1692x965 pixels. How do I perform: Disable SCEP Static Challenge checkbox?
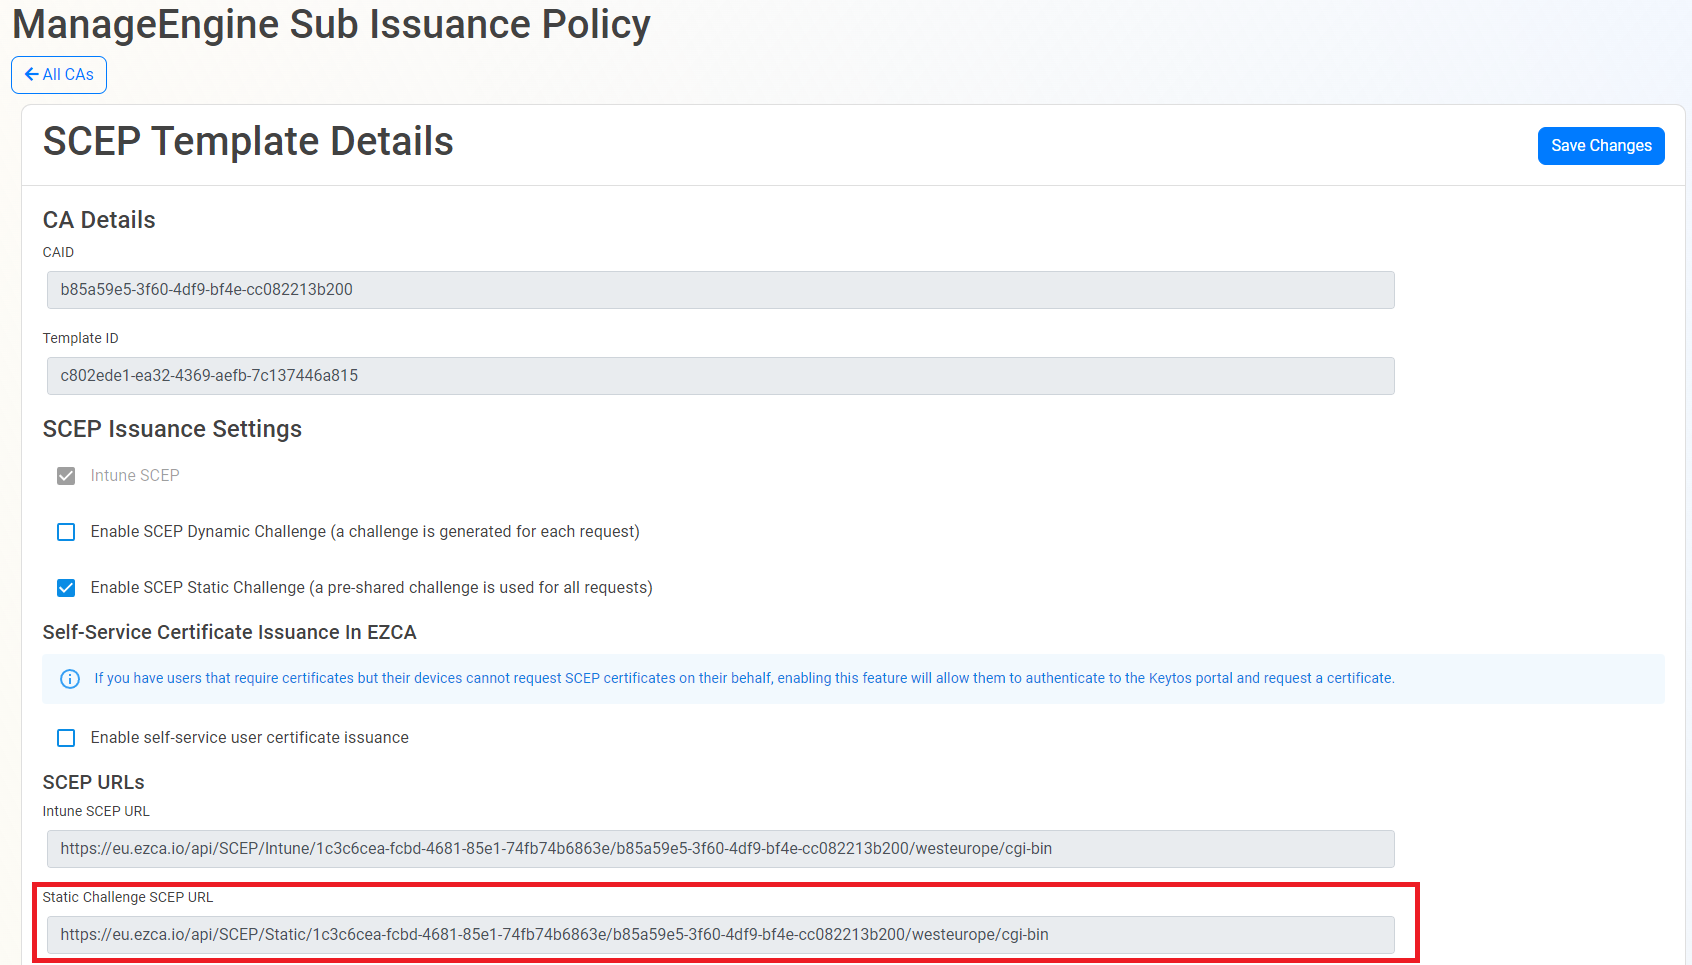(x=66, y=588)
